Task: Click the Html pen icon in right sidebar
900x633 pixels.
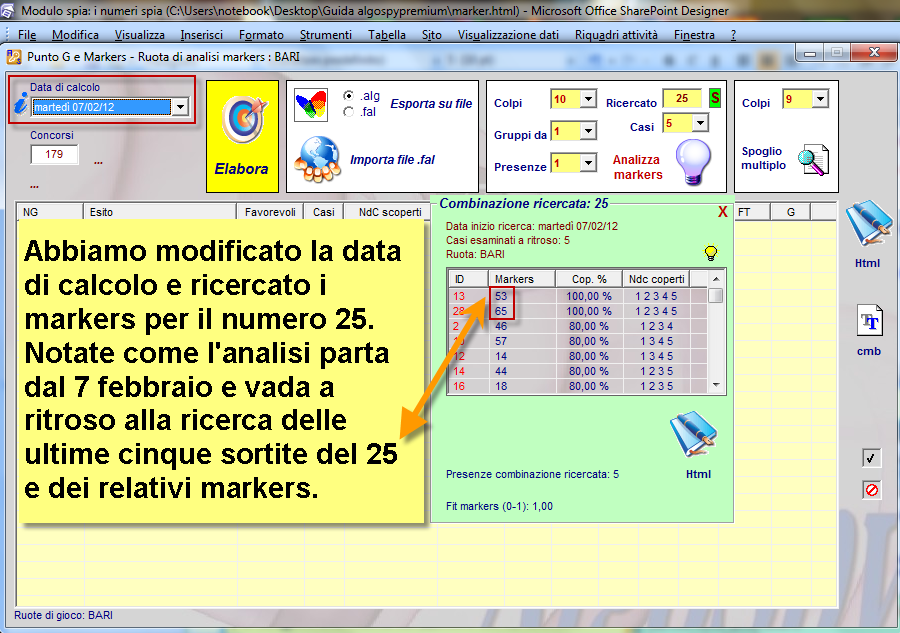Action: [867, 223]
